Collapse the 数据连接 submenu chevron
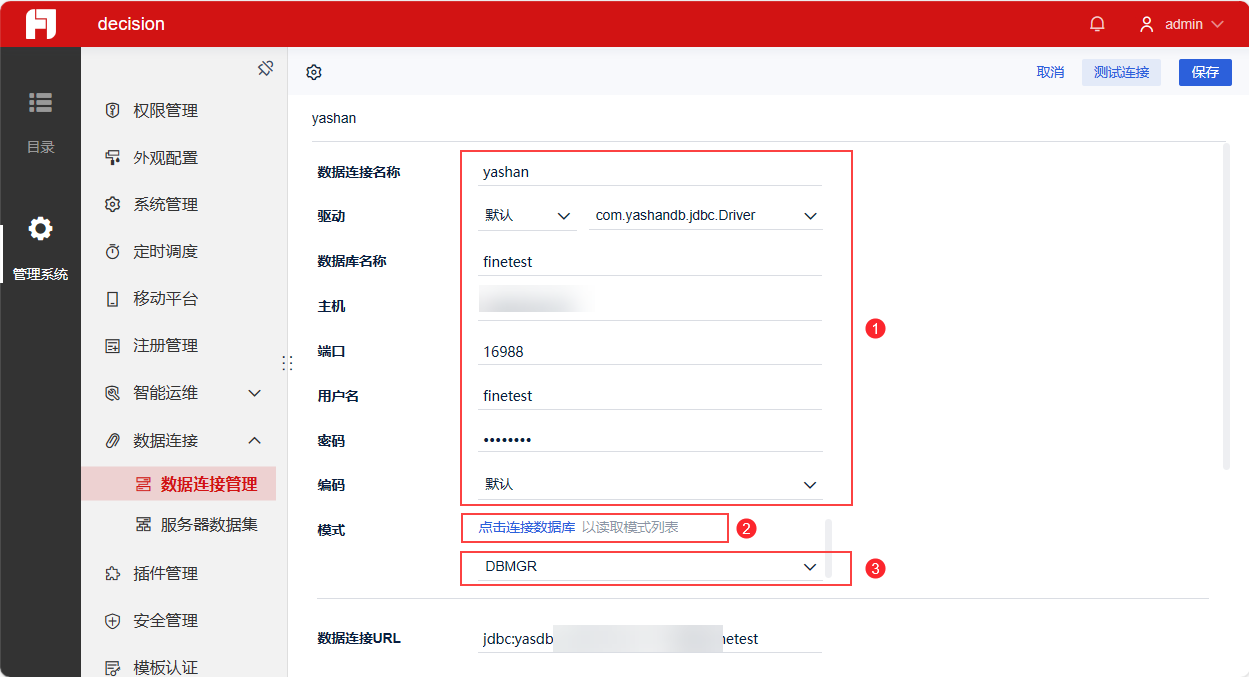 coord(255,440)
